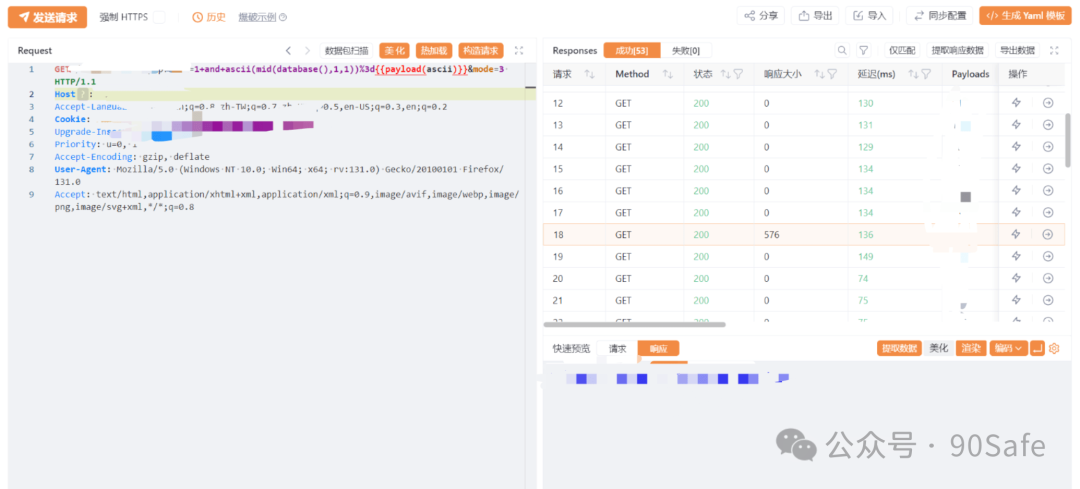
Task: Click the lightning icon in row 20
Action: coord(1015,279)
